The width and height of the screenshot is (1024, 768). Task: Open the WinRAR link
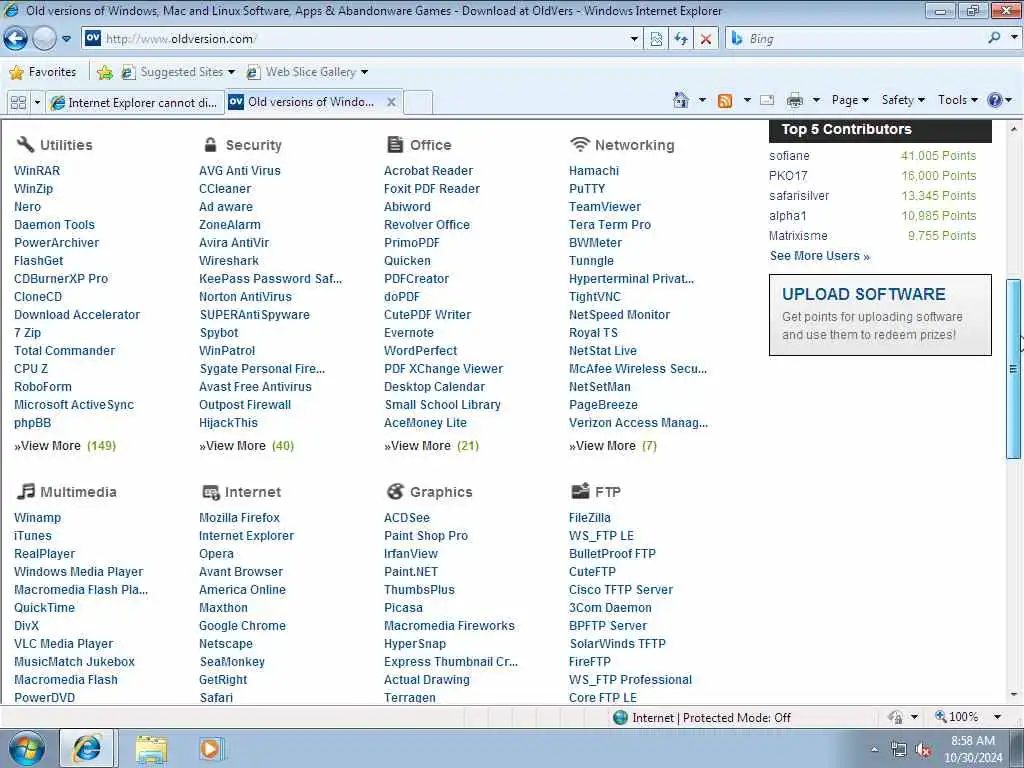37,170
